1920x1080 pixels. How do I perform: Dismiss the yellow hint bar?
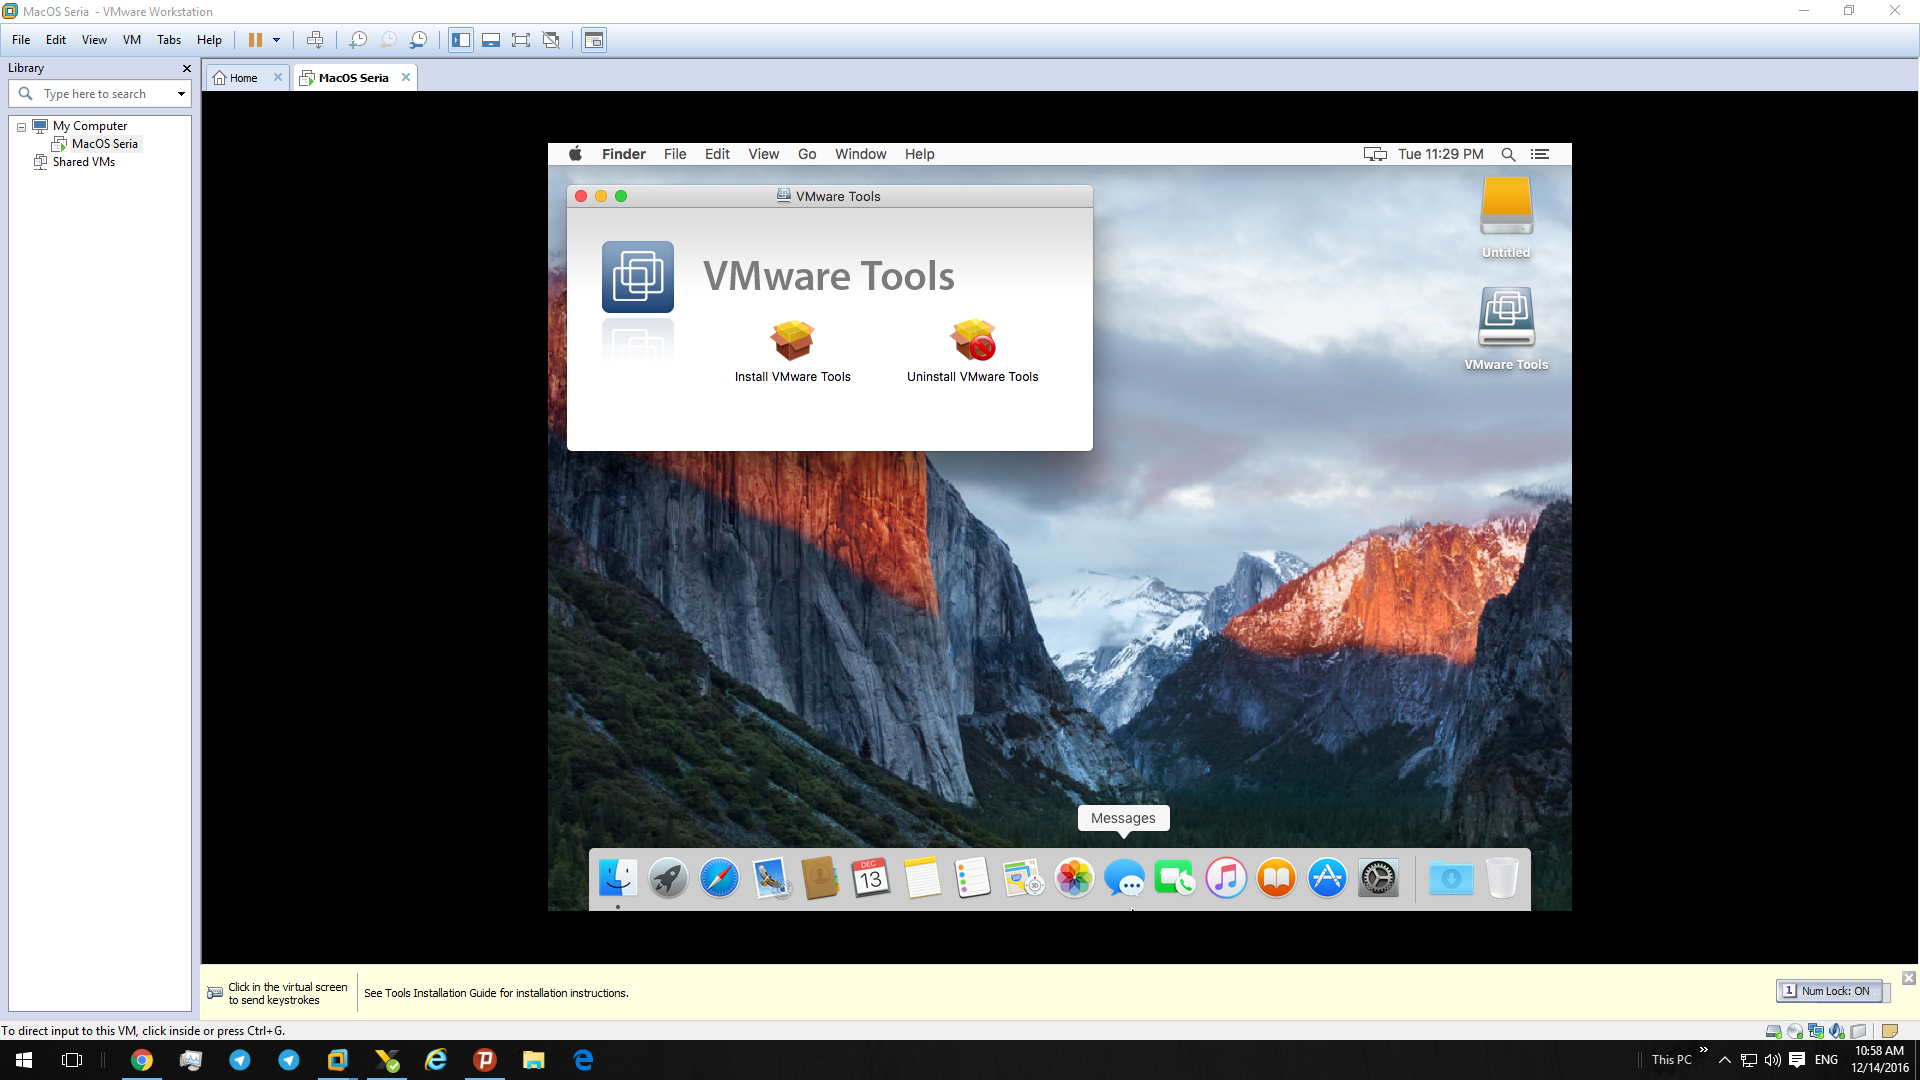pyautogui.click(x=1909, y=978)
